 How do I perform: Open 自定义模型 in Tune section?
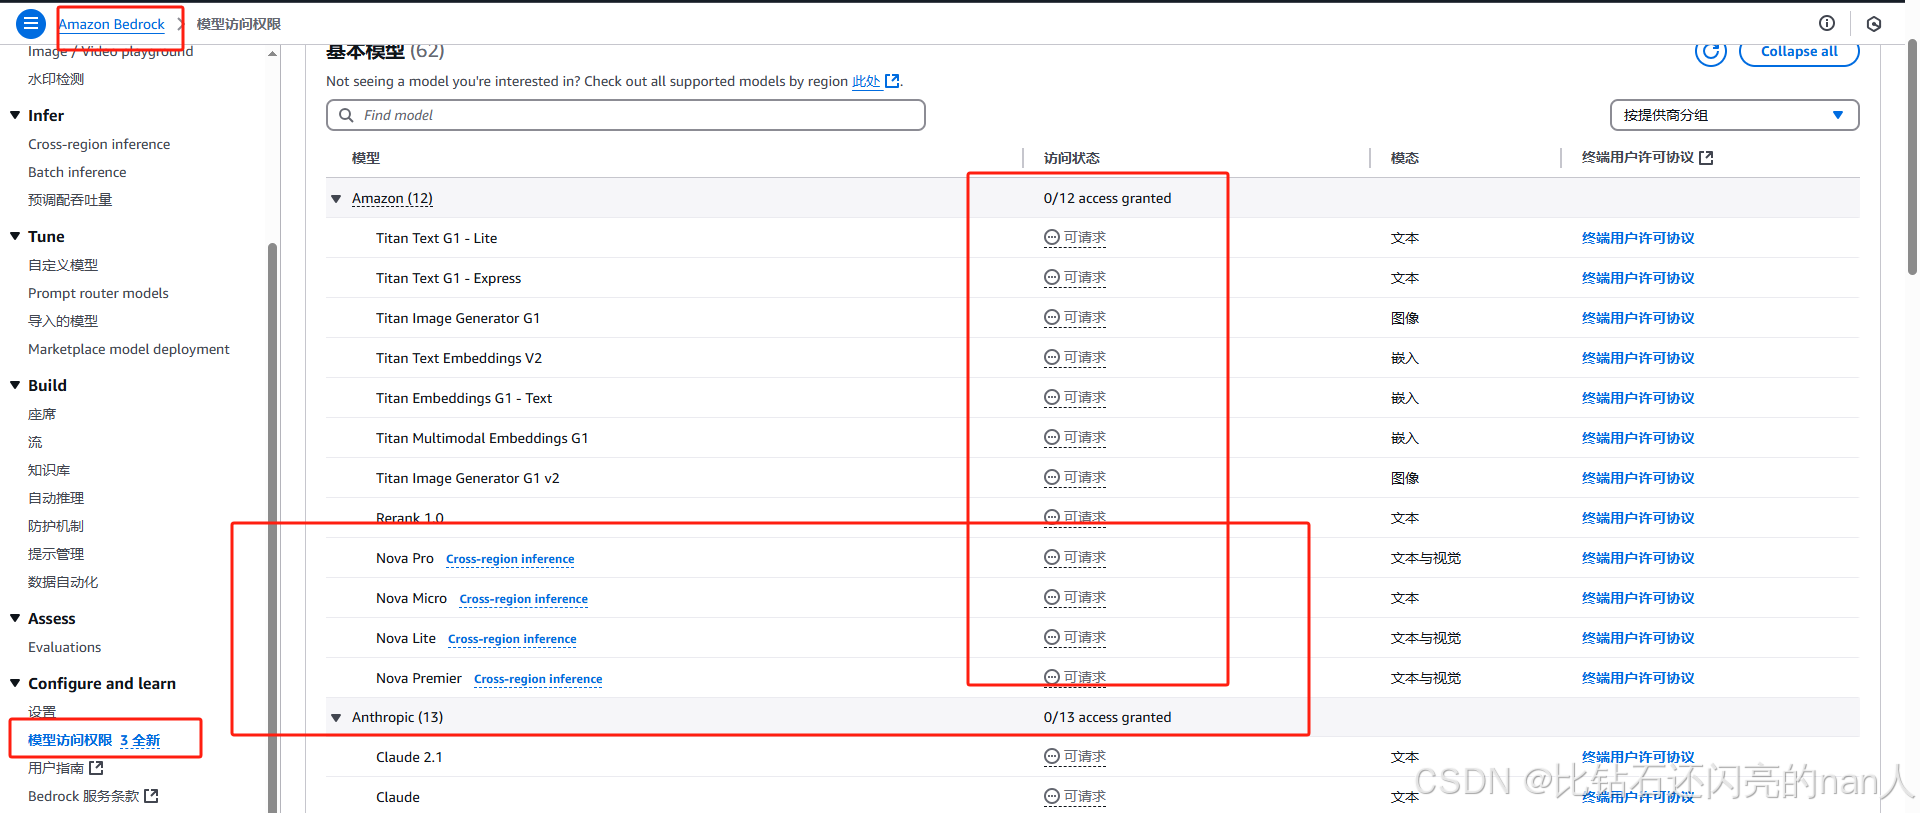click(63, 265)
